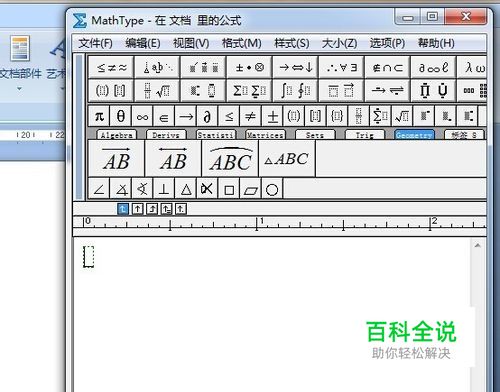
Task: Open the embellishments palette
Action: (x=203, y=67)
